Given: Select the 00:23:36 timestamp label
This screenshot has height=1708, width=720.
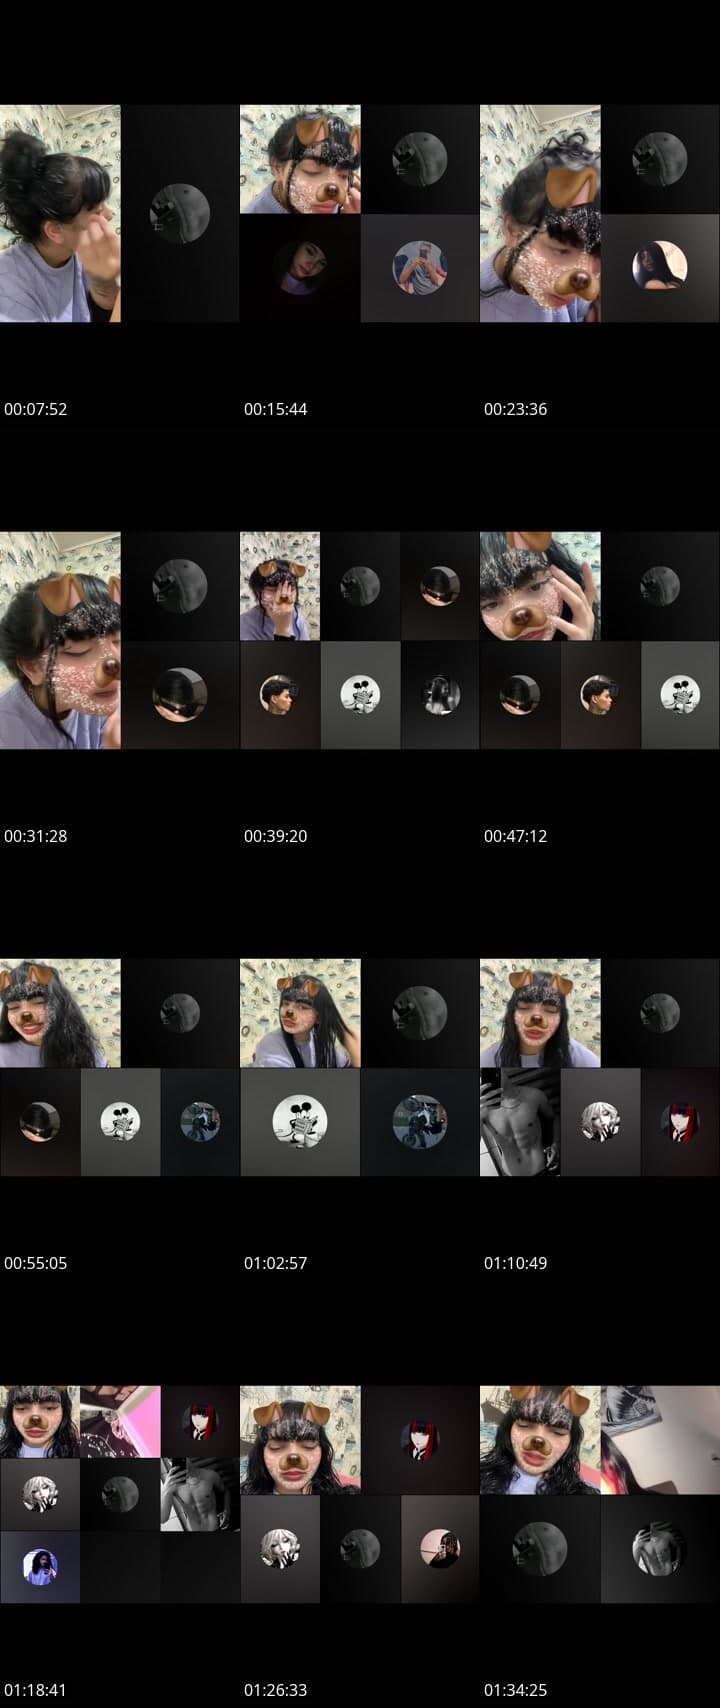Looking at the screenshot, I should [x=515, y=409].
